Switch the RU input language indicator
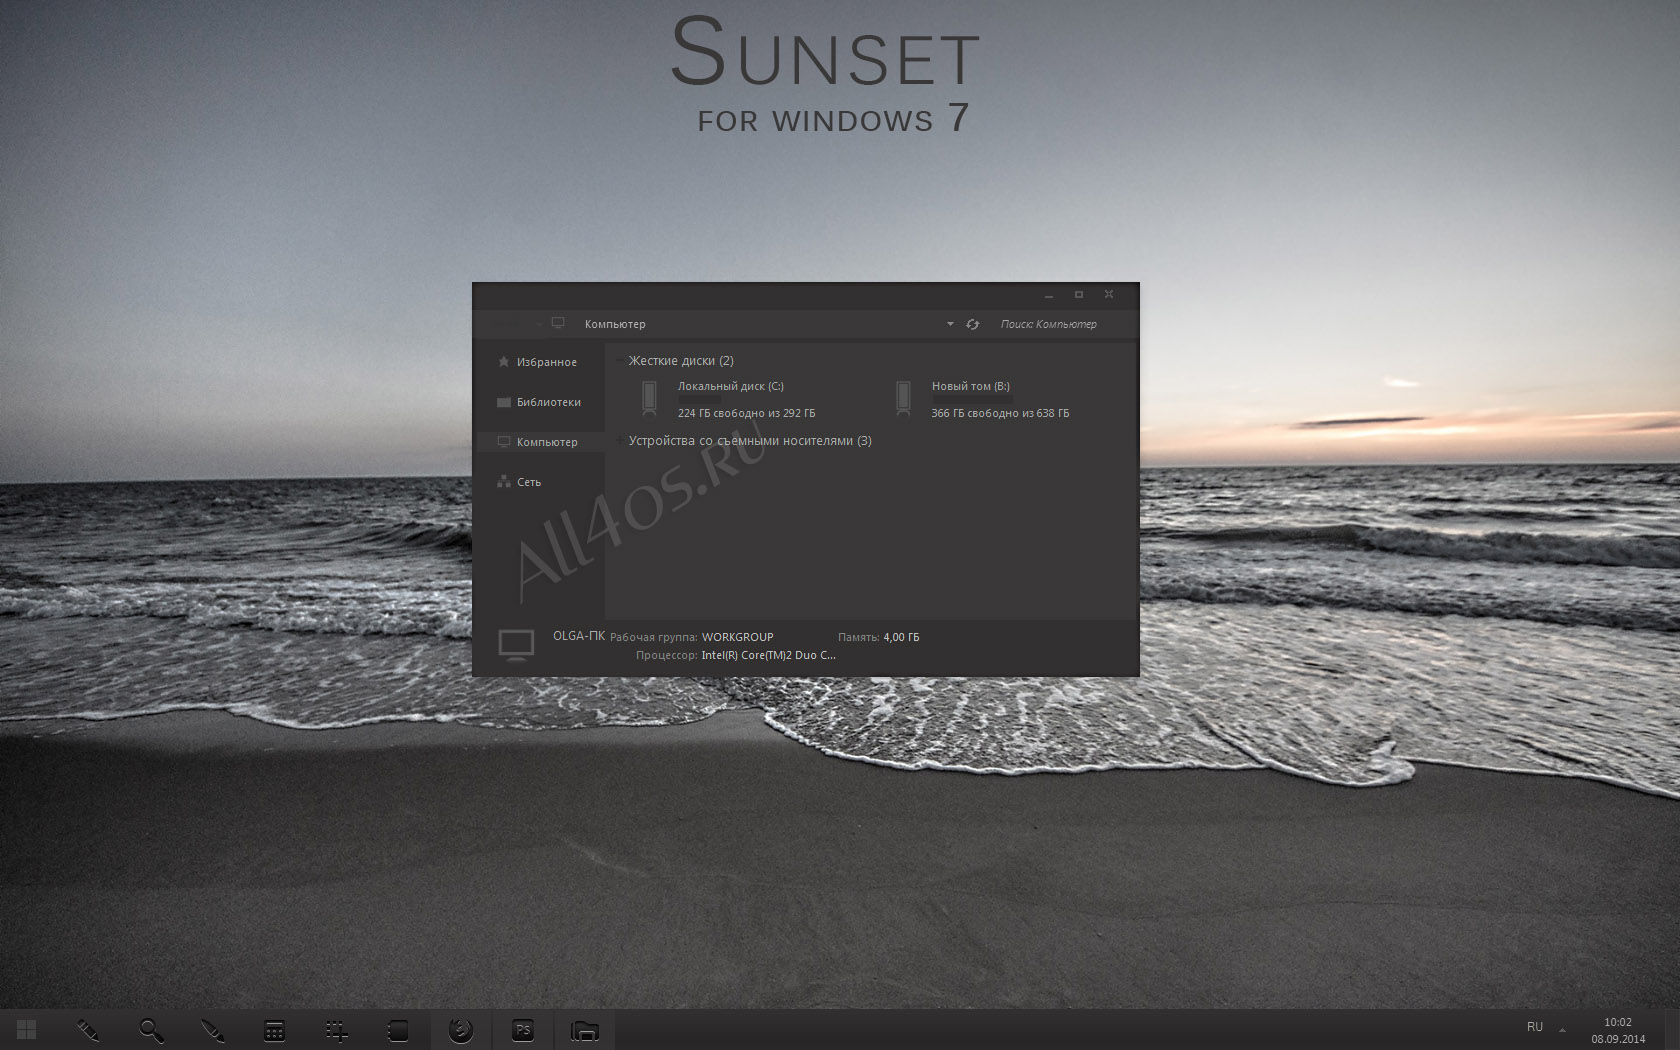 (1535, 1027)
